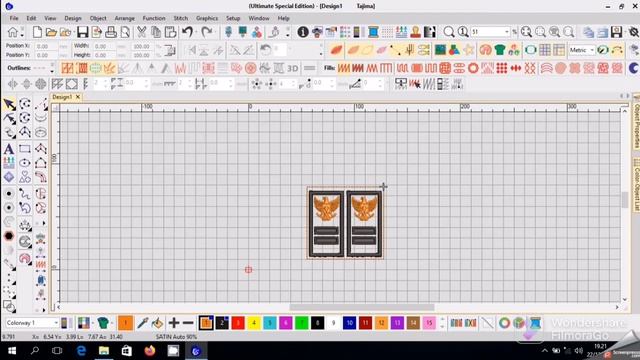
Task: Click the Position X input field
Action: tap(47, 46)
